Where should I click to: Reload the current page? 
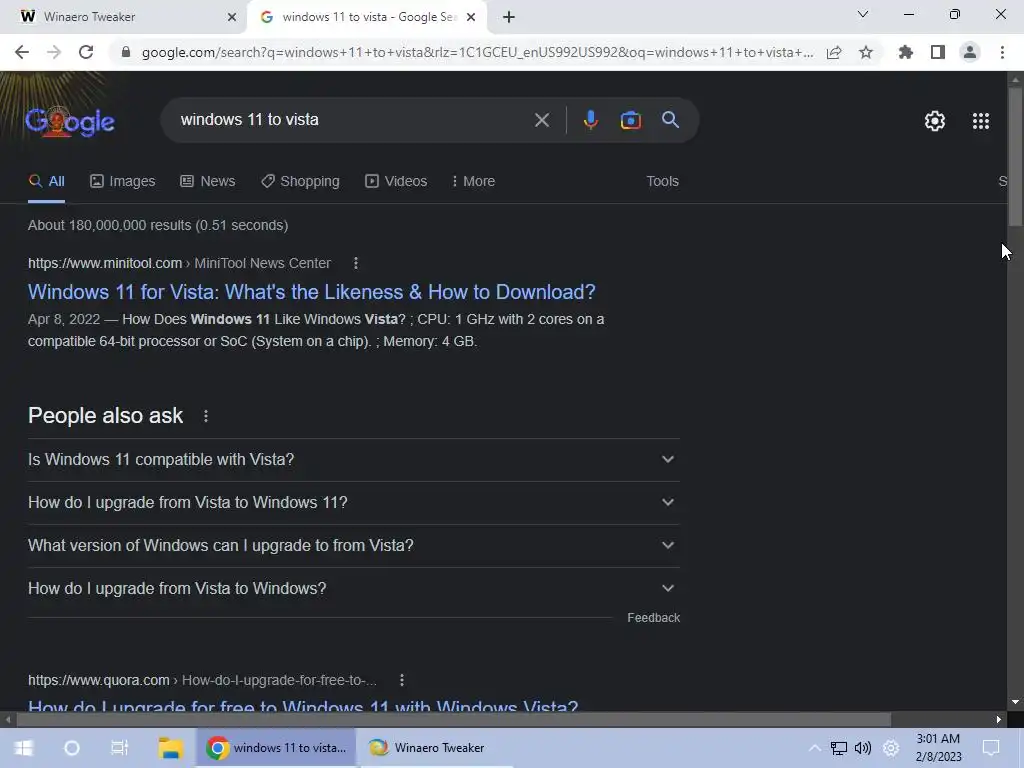[x=86, y=52]
